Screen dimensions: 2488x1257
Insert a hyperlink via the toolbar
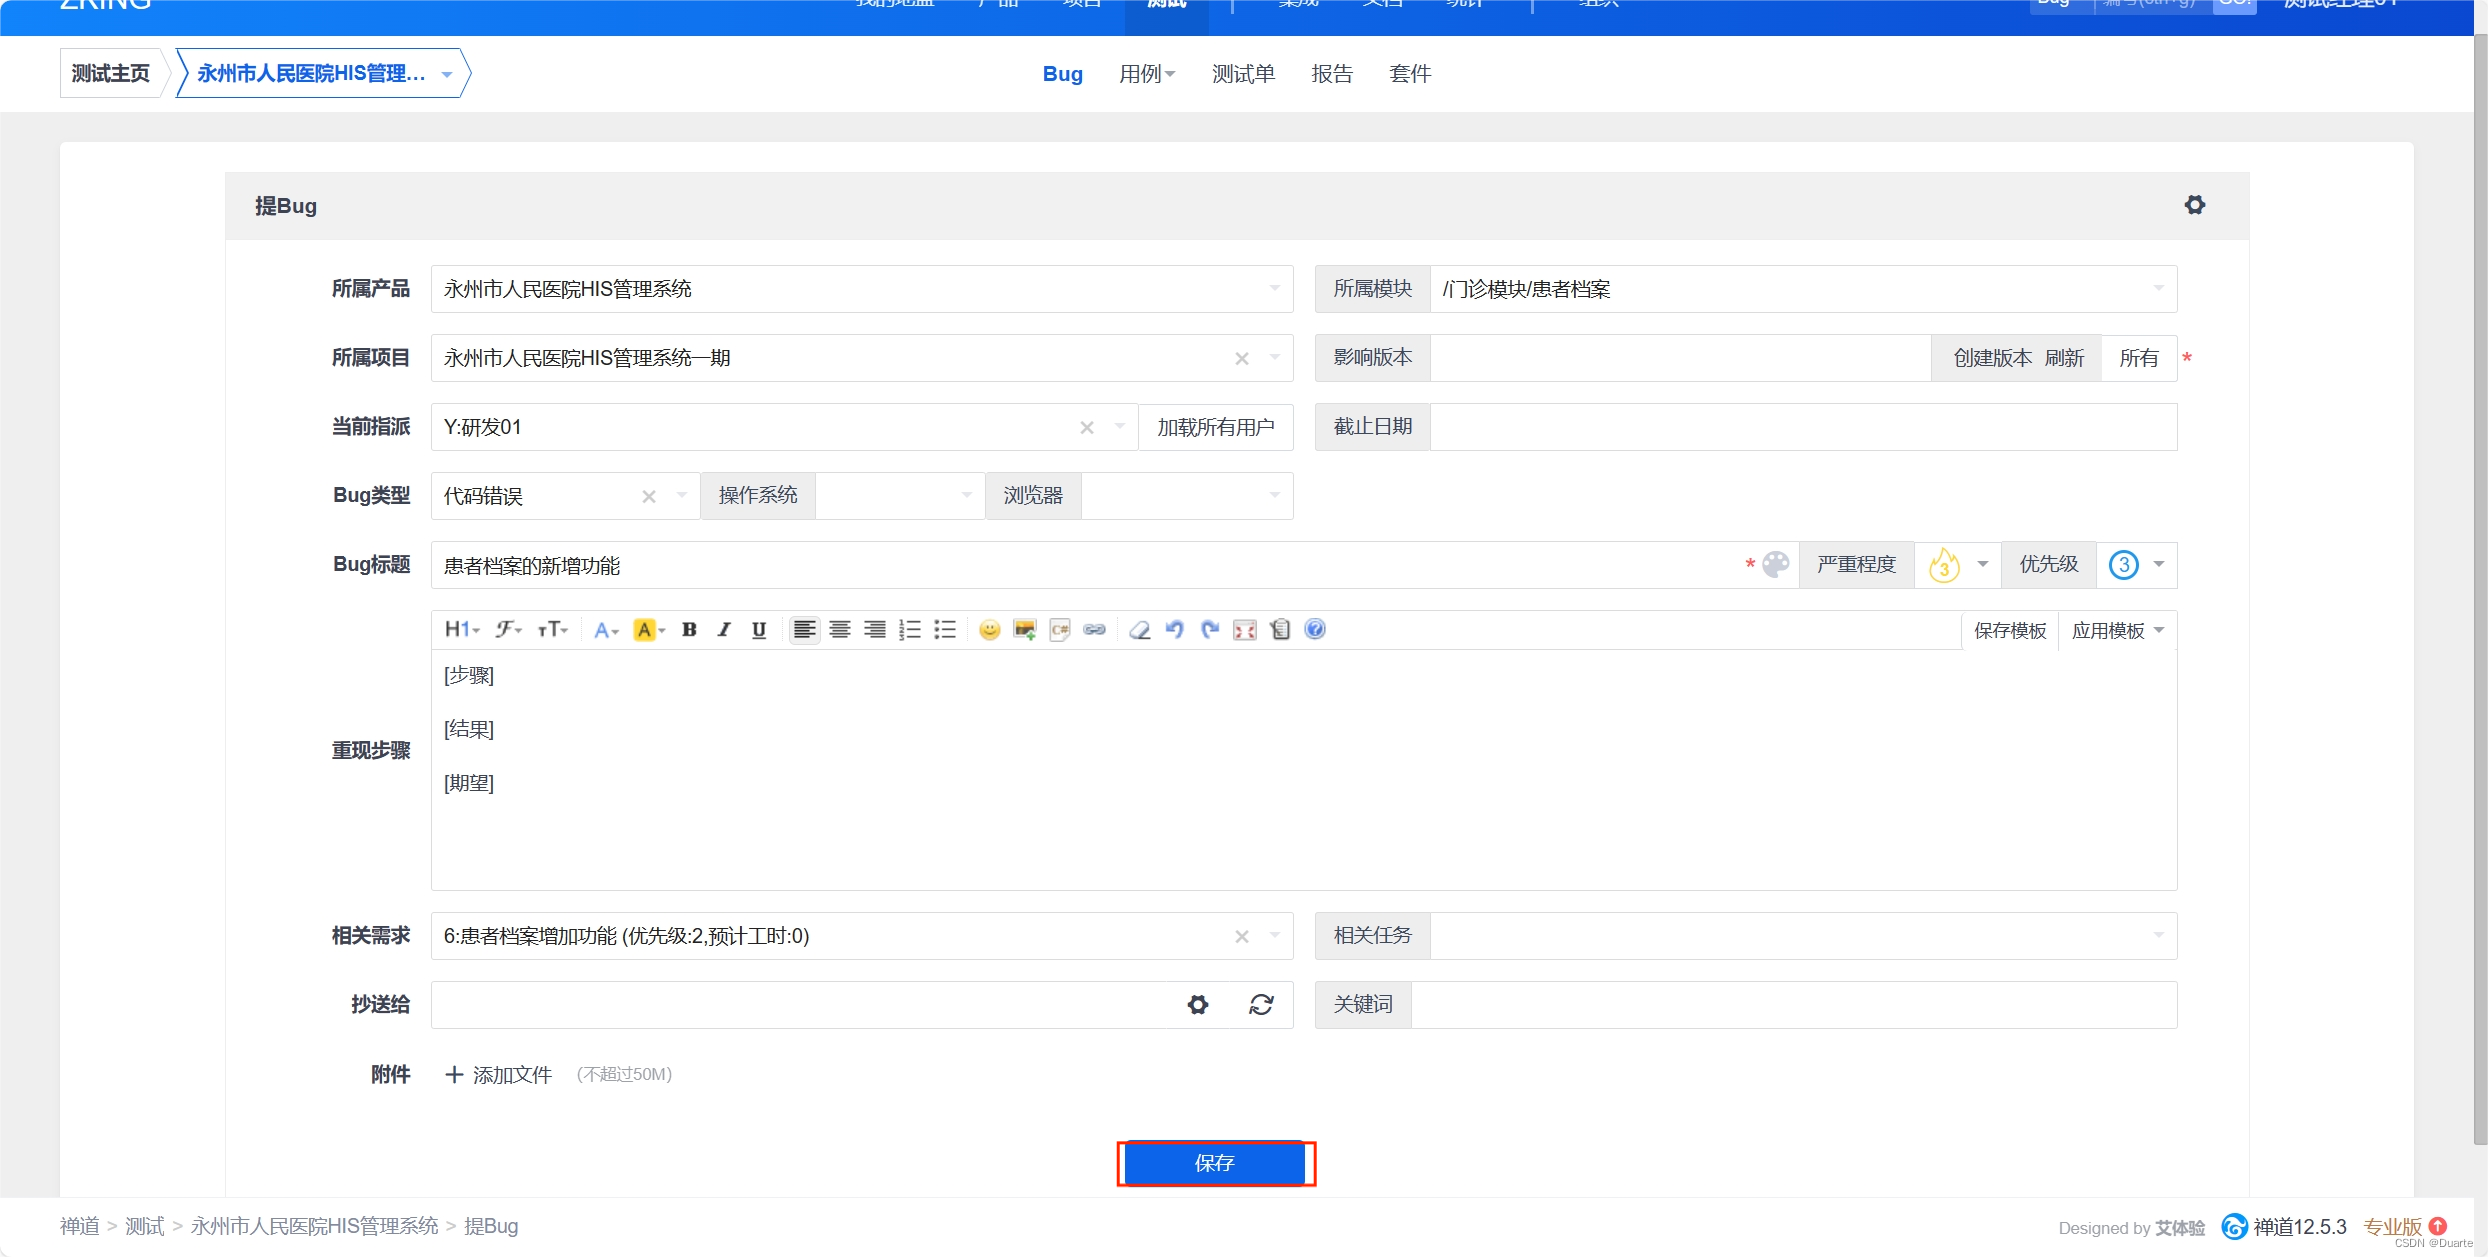point(1095,630)
